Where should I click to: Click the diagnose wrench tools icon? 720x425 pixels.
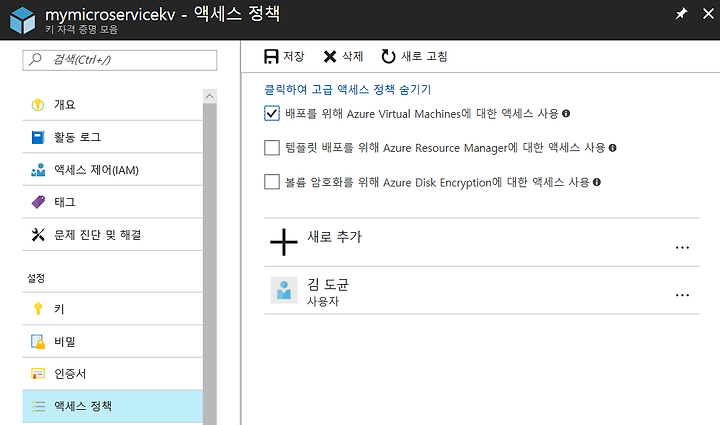pyautogui.click(x=38, y=235)
